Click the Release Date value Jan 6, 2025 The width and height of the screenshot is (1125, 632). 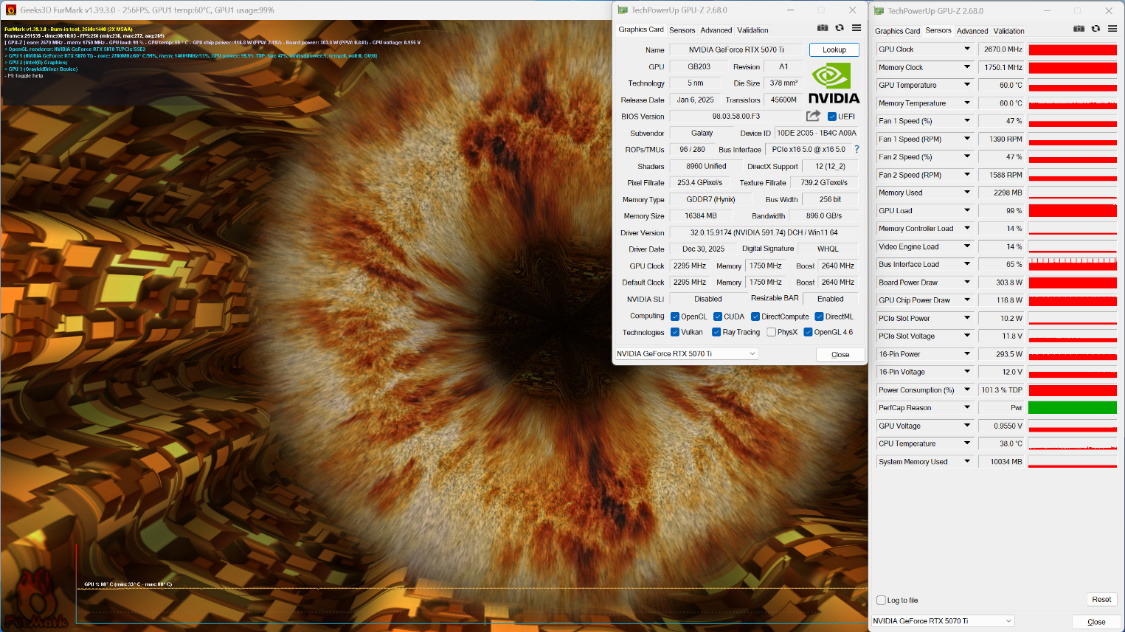click(695, 100)
